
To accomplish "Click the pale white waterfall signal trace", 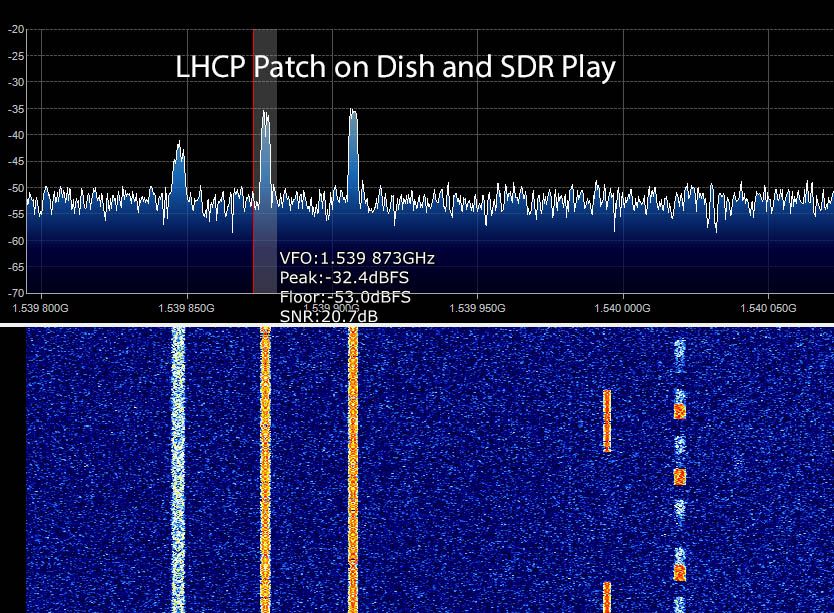I will [x=178, y=470].
